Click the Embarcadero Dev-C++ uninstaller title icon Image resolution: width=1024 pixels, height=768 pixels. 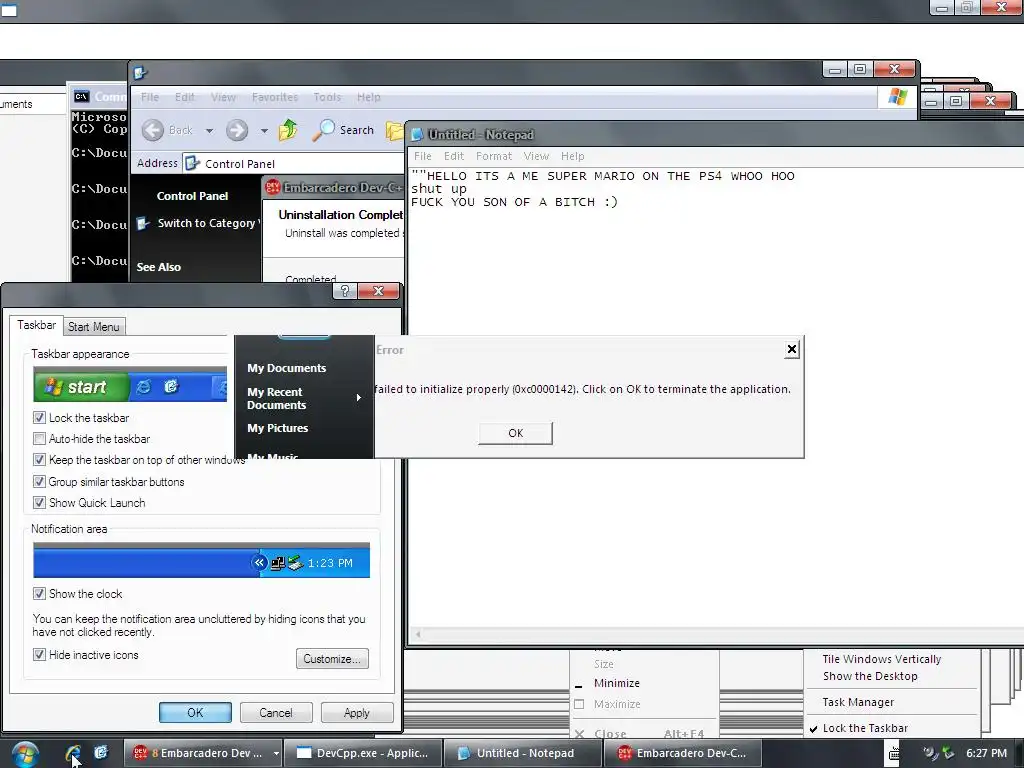(272, 187)
